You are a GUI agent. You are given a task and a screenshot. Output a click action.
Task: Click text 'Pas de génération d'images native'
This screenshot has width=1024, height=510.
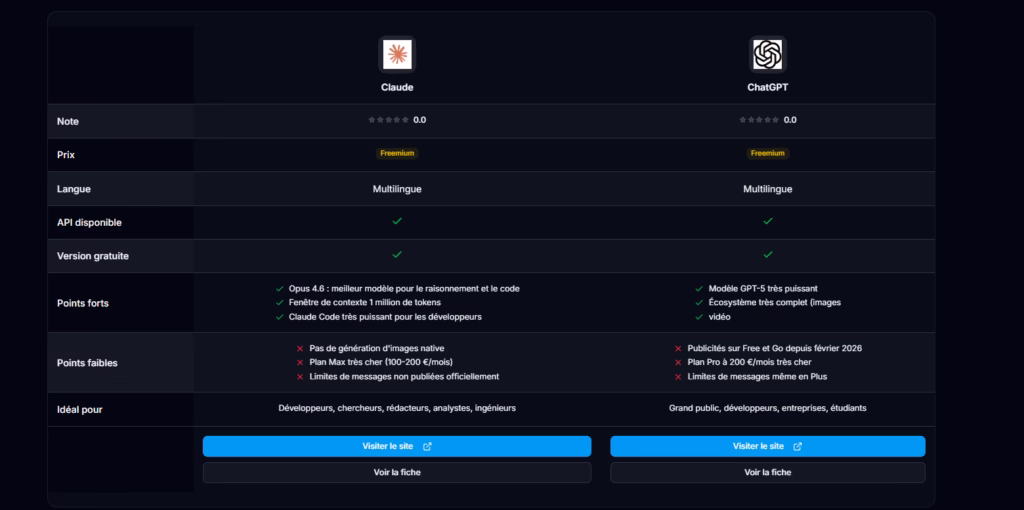click(x=377, y=349)
